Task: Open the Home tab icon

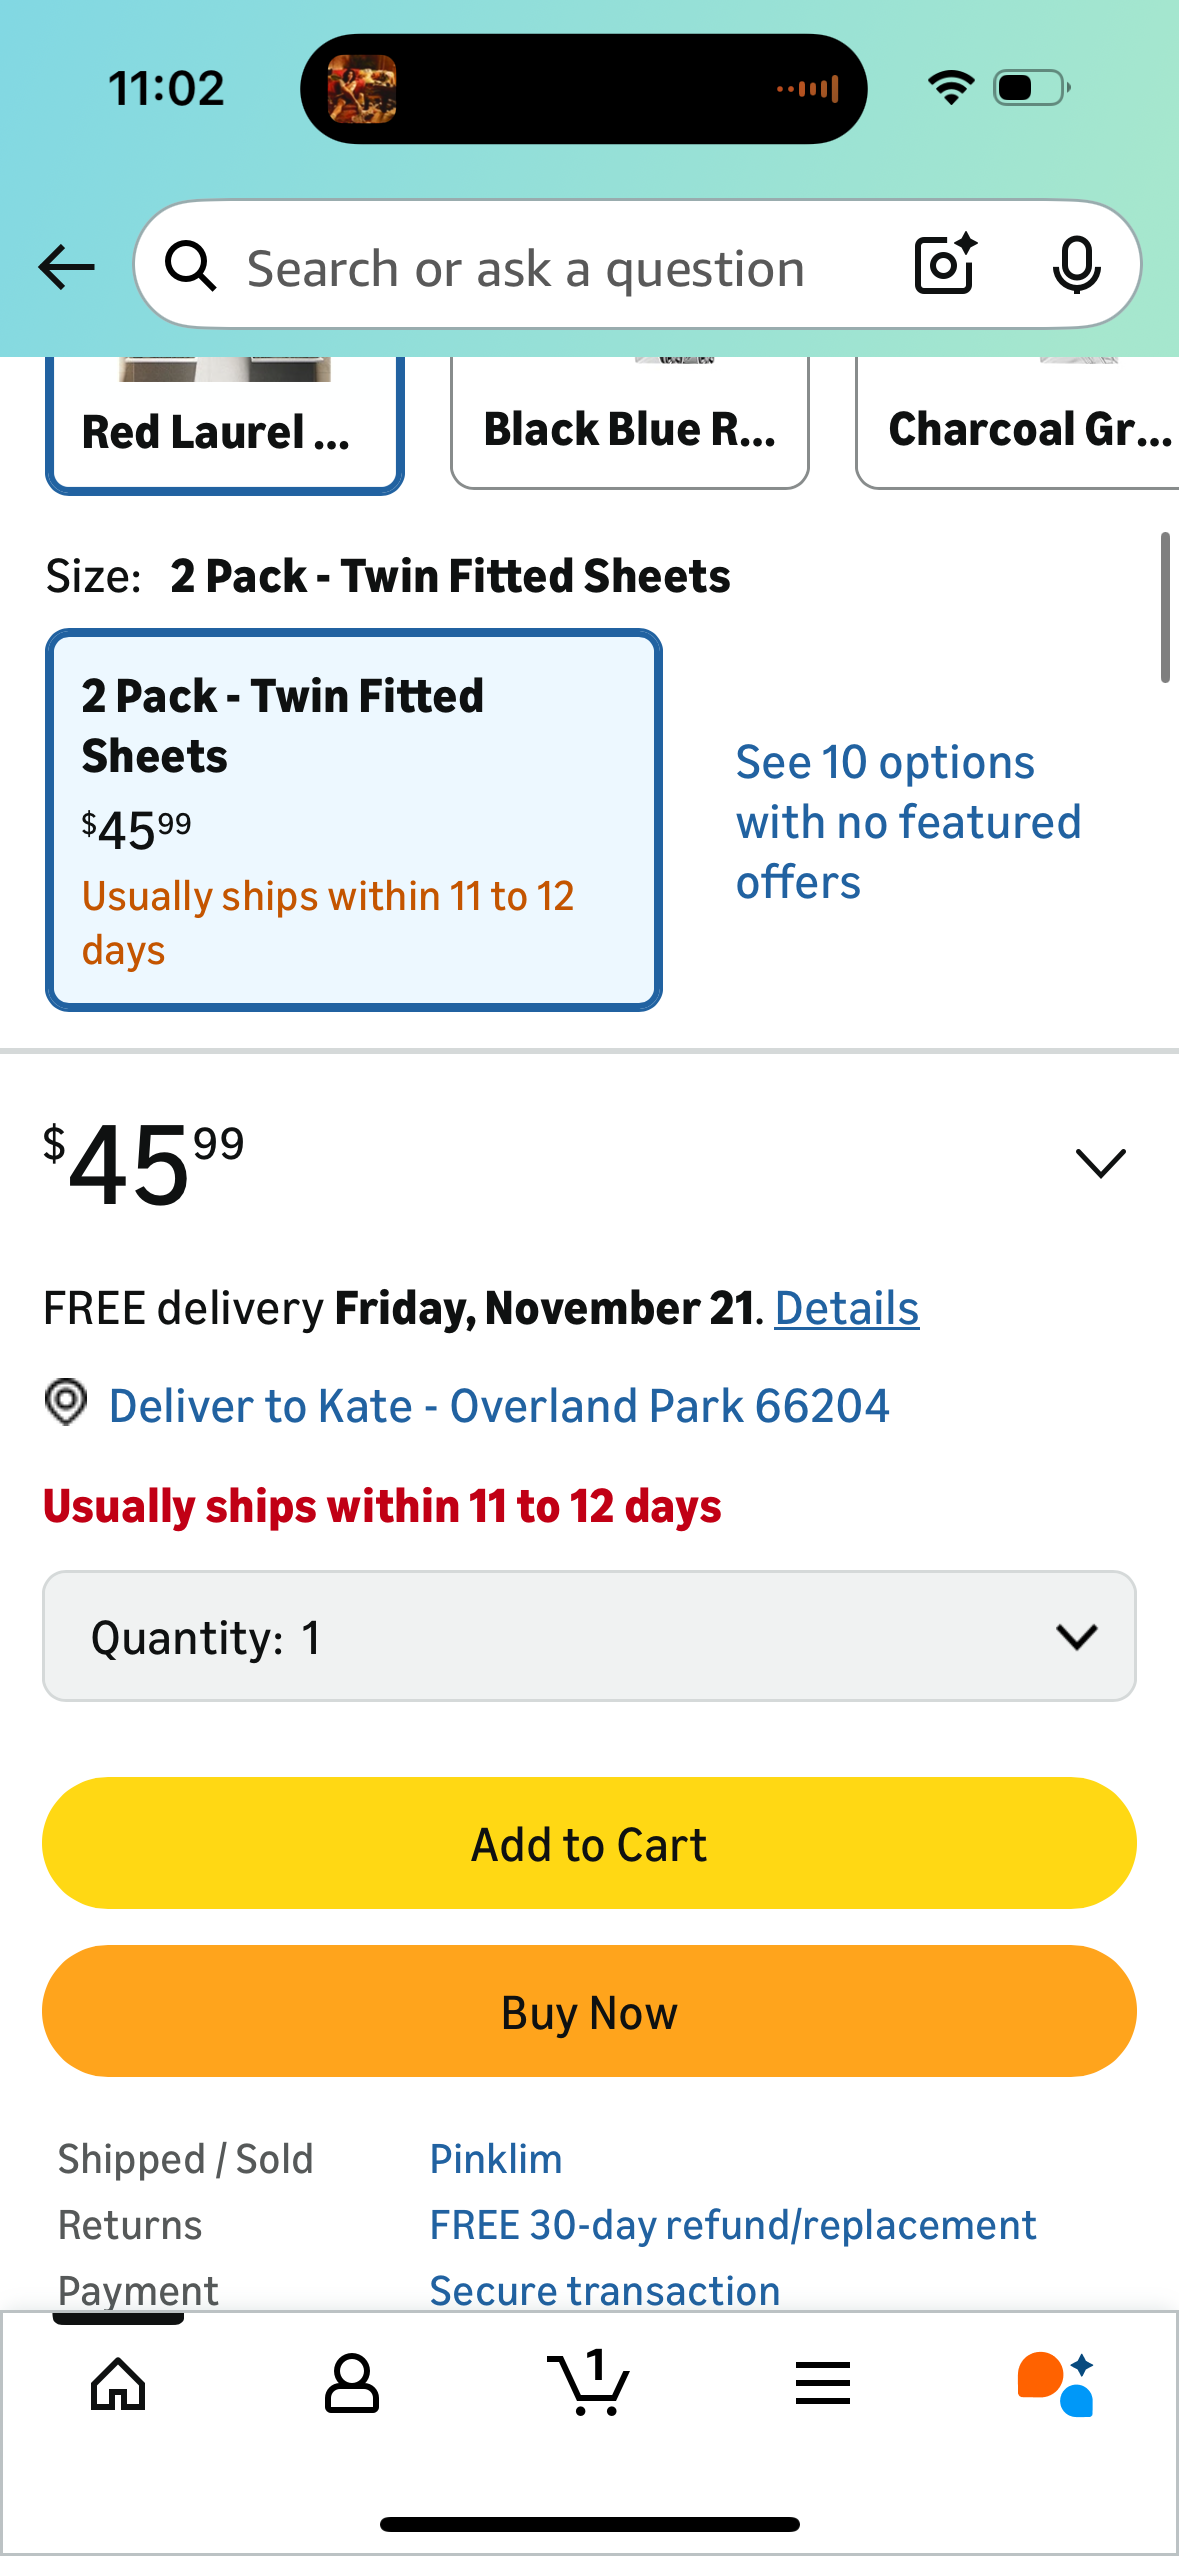Action: click(118, 2384)
